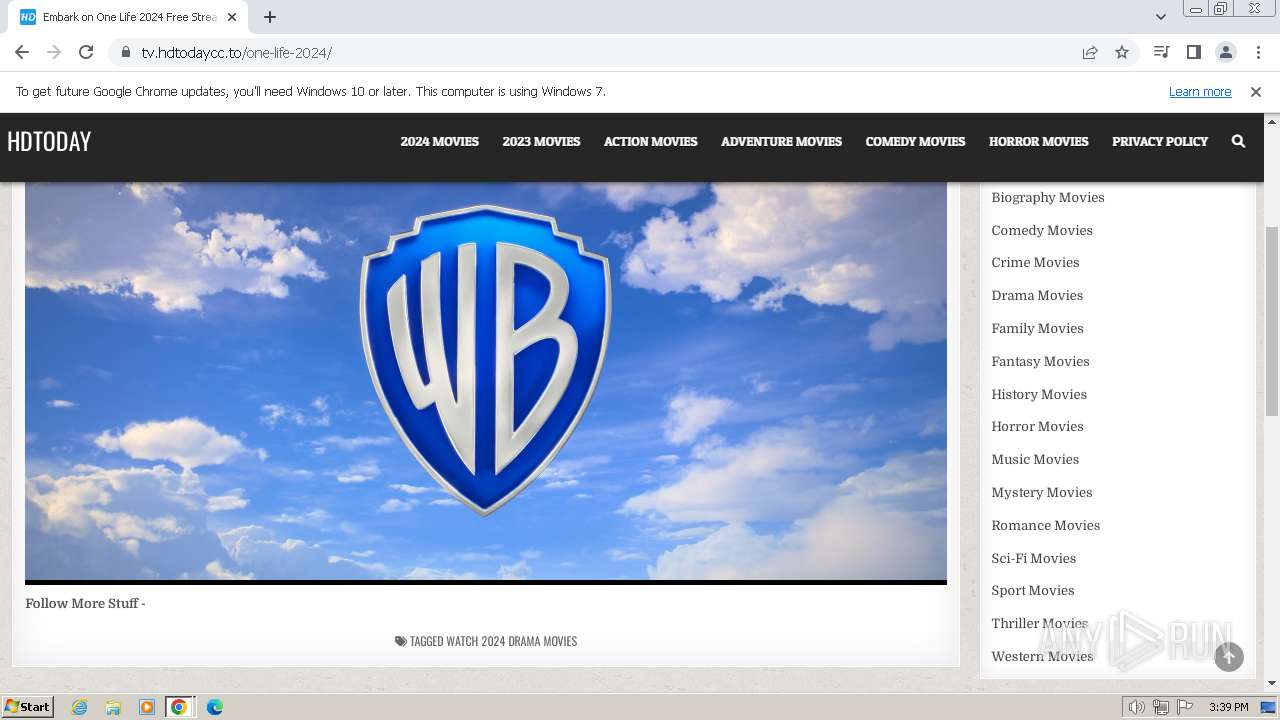Open the Comedy Movies menu item
Screen dimensions: 1280x720
click(915, 141)
